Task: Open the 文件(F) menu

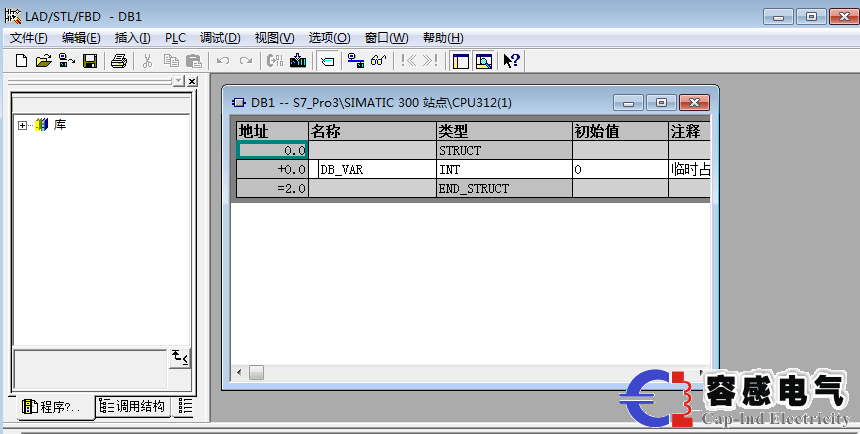Action: click(29, 38)
